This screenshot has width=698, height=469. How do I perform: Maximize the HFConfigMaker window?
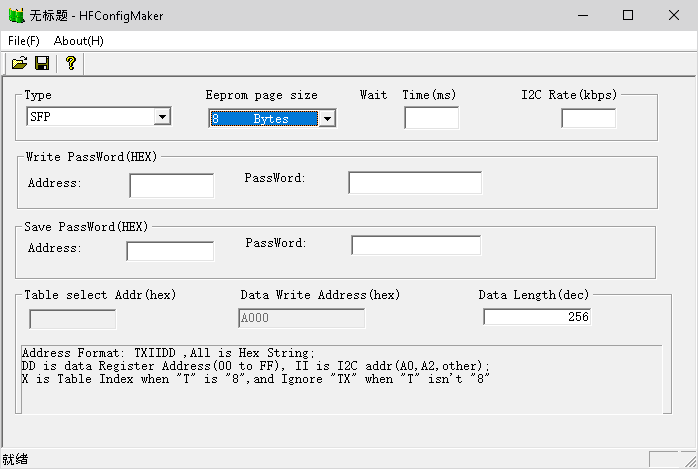[627, 15]
